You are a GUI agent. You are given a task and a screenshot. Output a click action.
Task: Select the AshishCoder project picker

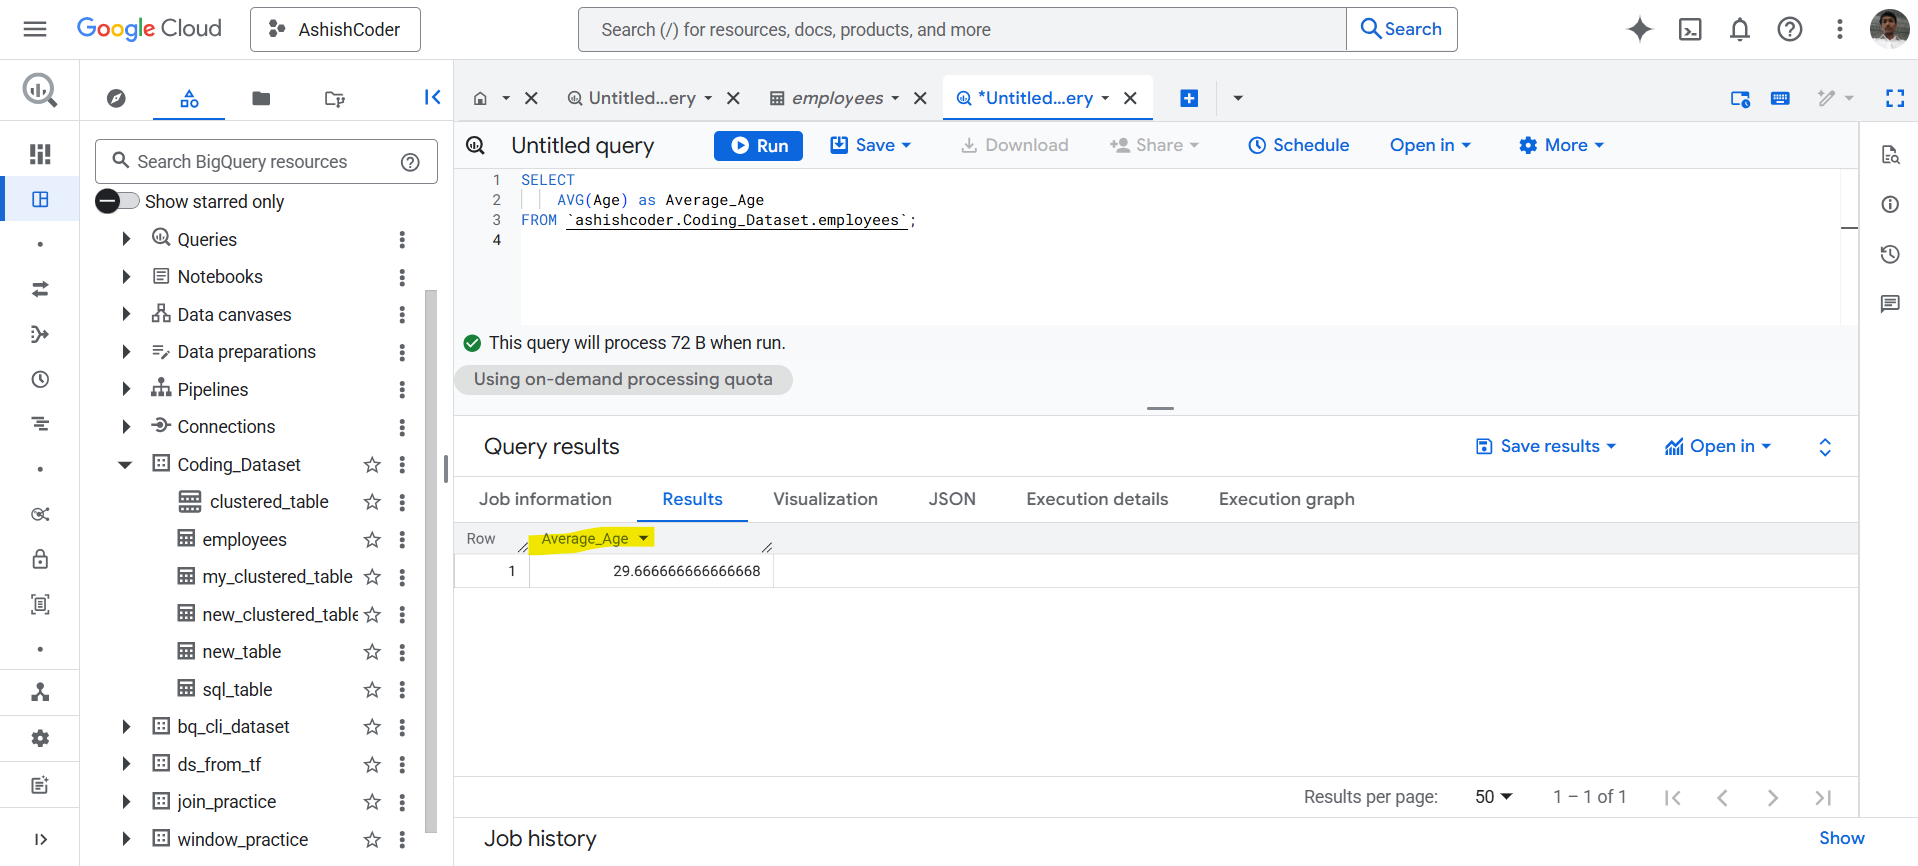(335, 29)
